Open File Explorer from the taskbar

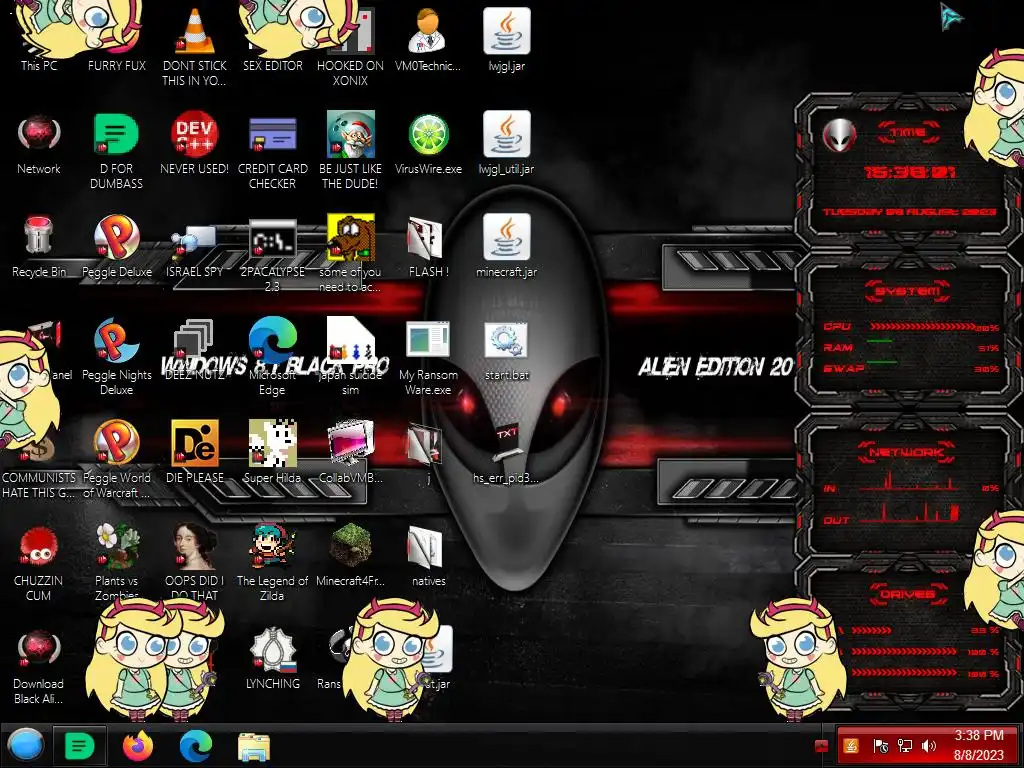[254, 746]
